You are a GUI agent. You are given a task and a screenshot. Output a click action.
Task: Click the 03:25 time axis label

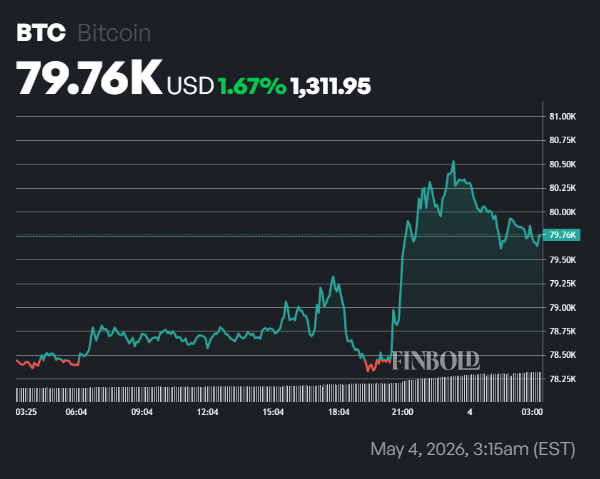26,412
